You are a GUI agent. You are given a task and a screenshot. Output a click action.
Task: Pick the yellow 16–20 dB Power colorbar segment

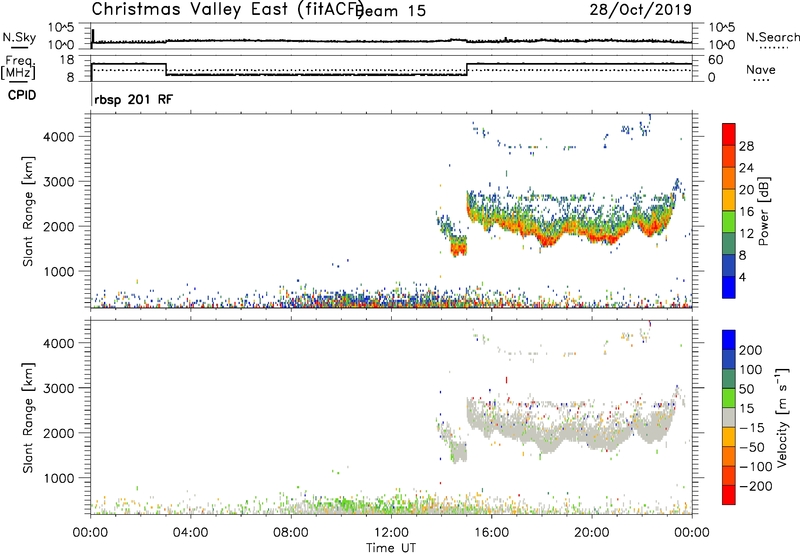(729, 200)
